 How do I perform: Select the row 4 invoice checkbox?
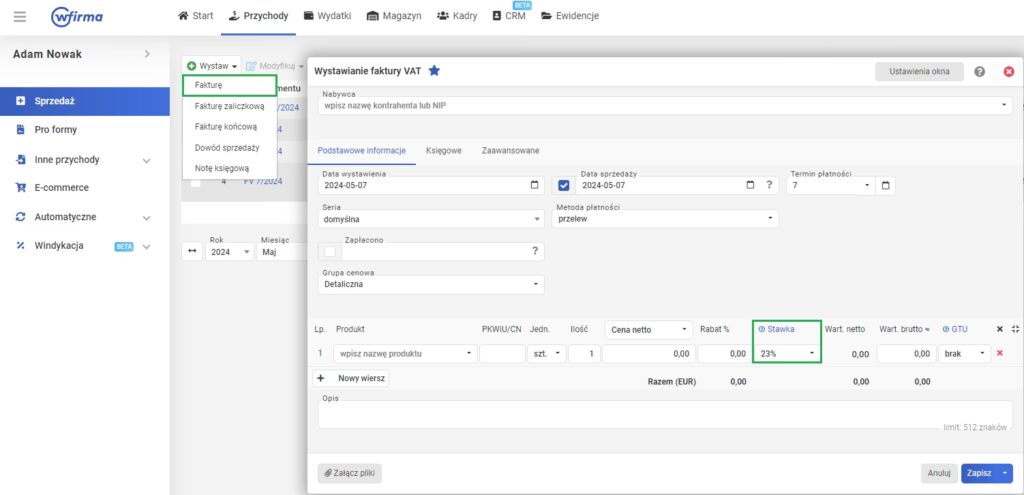(196, 182)
